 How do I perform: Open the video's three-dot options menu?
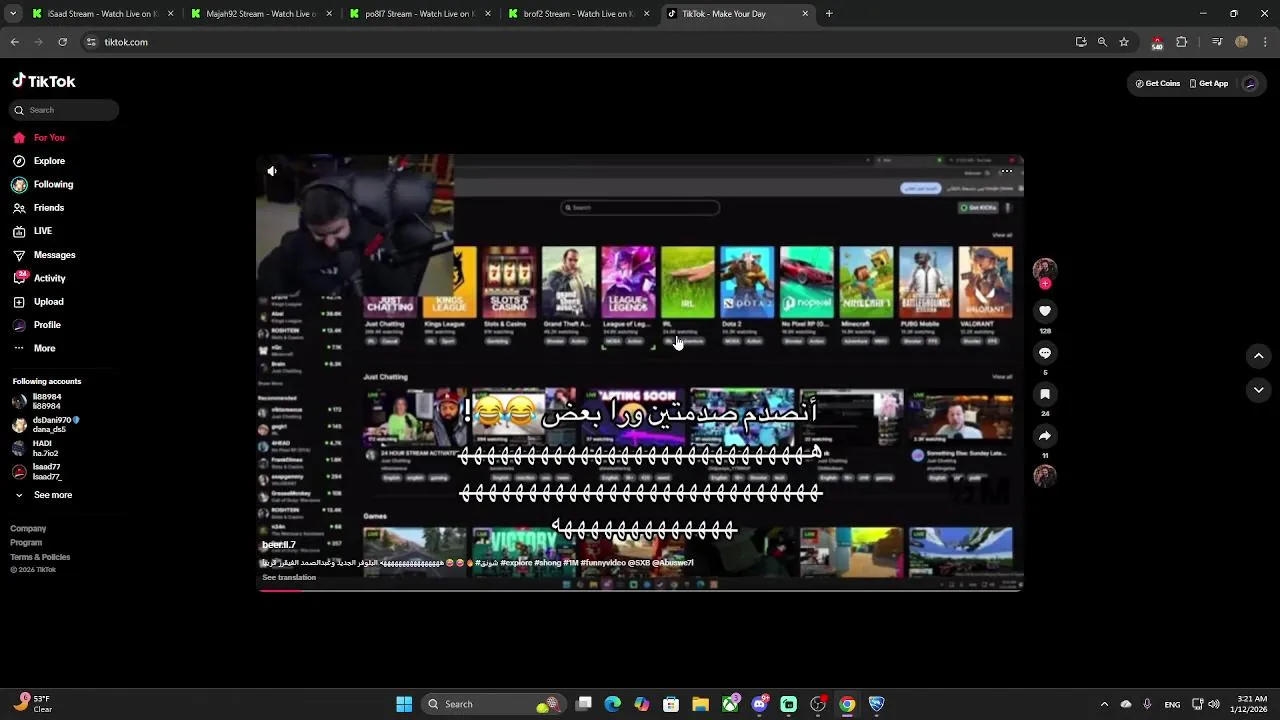point(1007,171)
